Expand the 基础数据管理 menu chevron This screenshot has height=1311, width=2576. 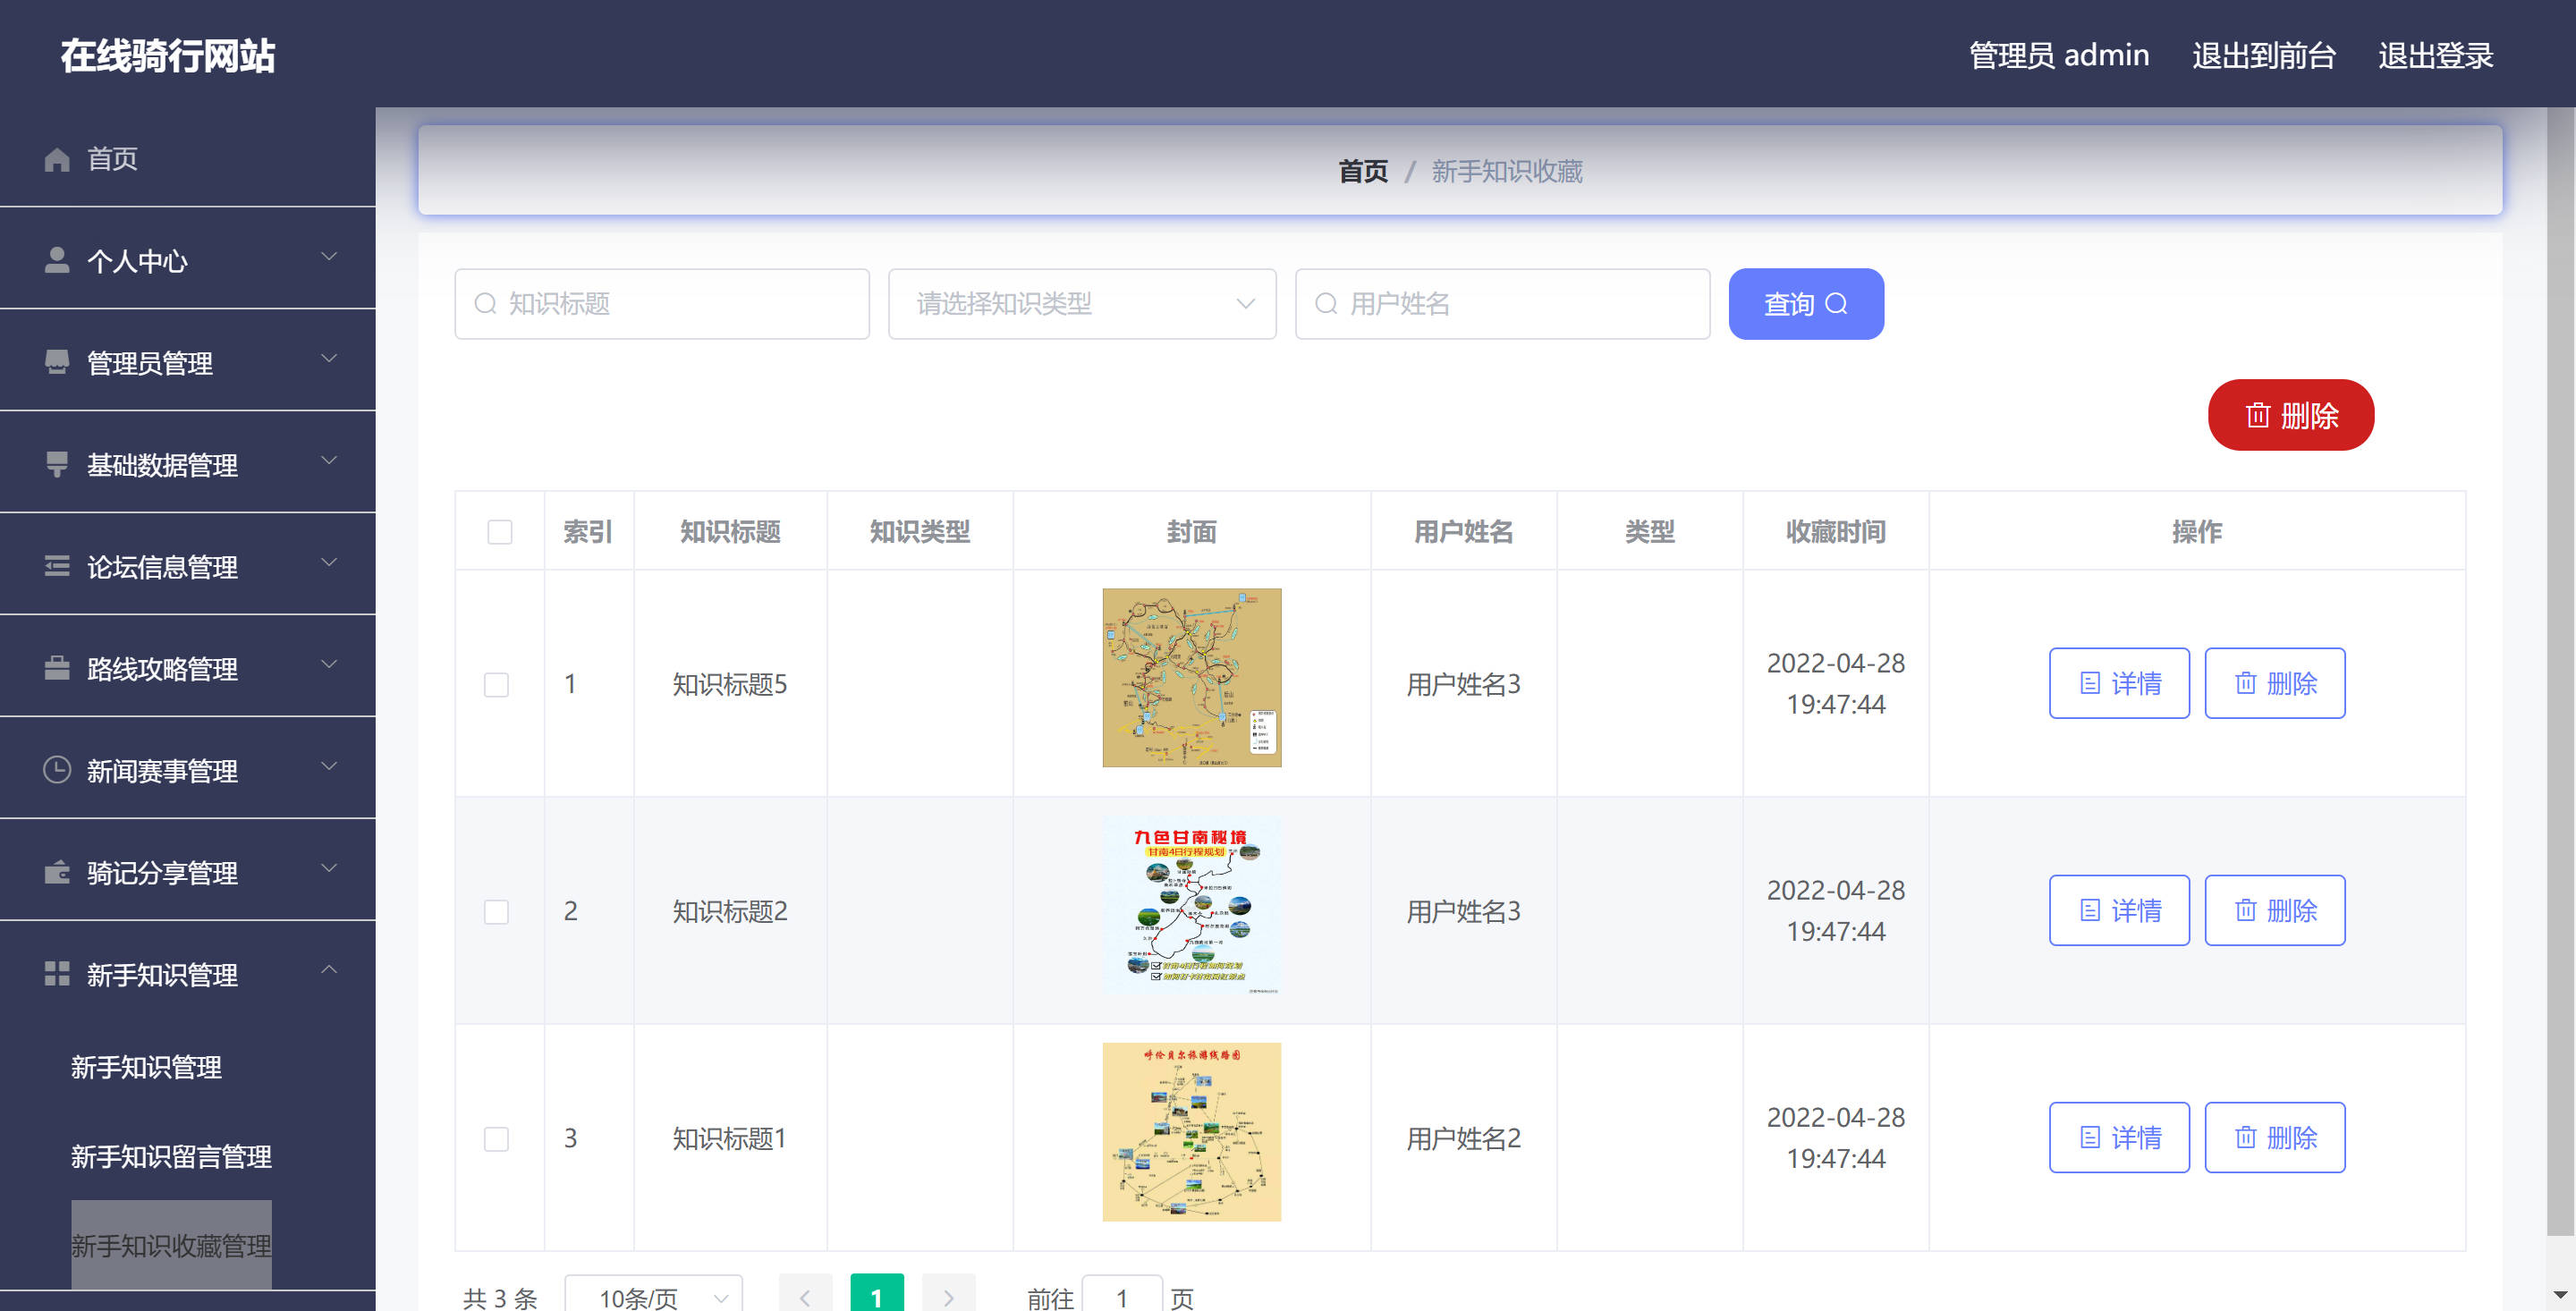[x=329, y=461]
